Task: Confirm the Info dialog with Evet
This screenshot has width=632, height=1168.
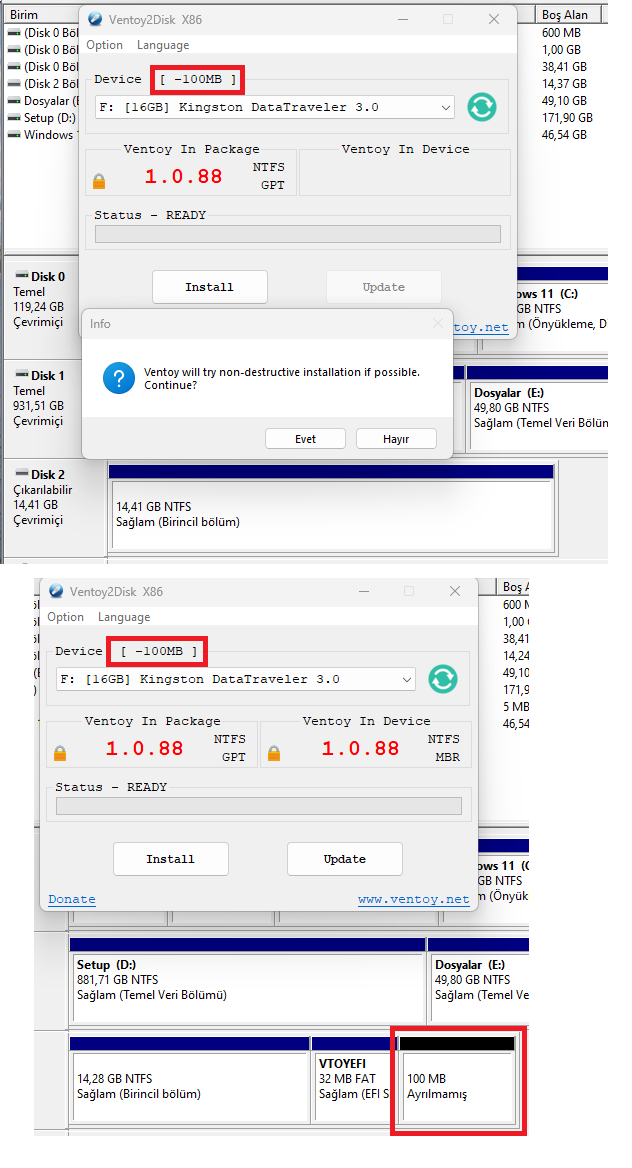Action: pyautogui.click(x=306, y=439)
